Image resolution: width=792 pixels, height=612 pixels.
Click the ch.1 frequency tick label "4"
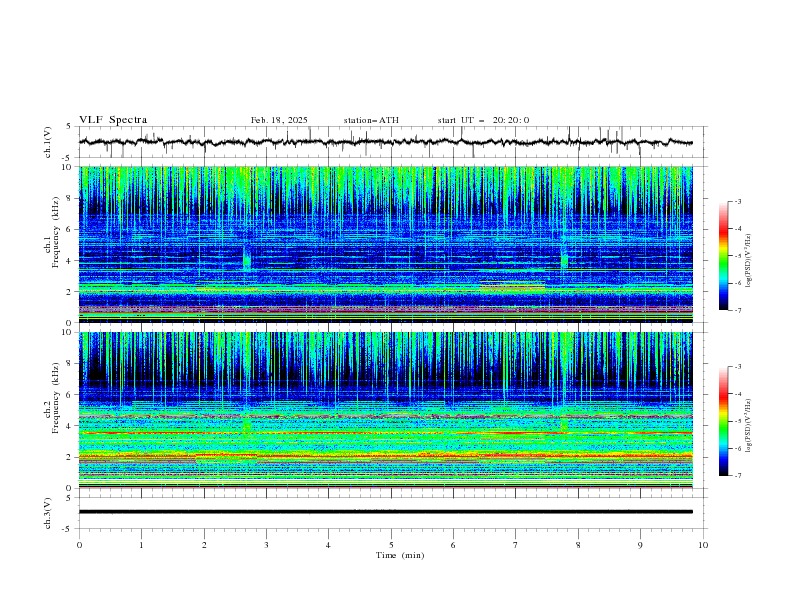click(70, 261)
